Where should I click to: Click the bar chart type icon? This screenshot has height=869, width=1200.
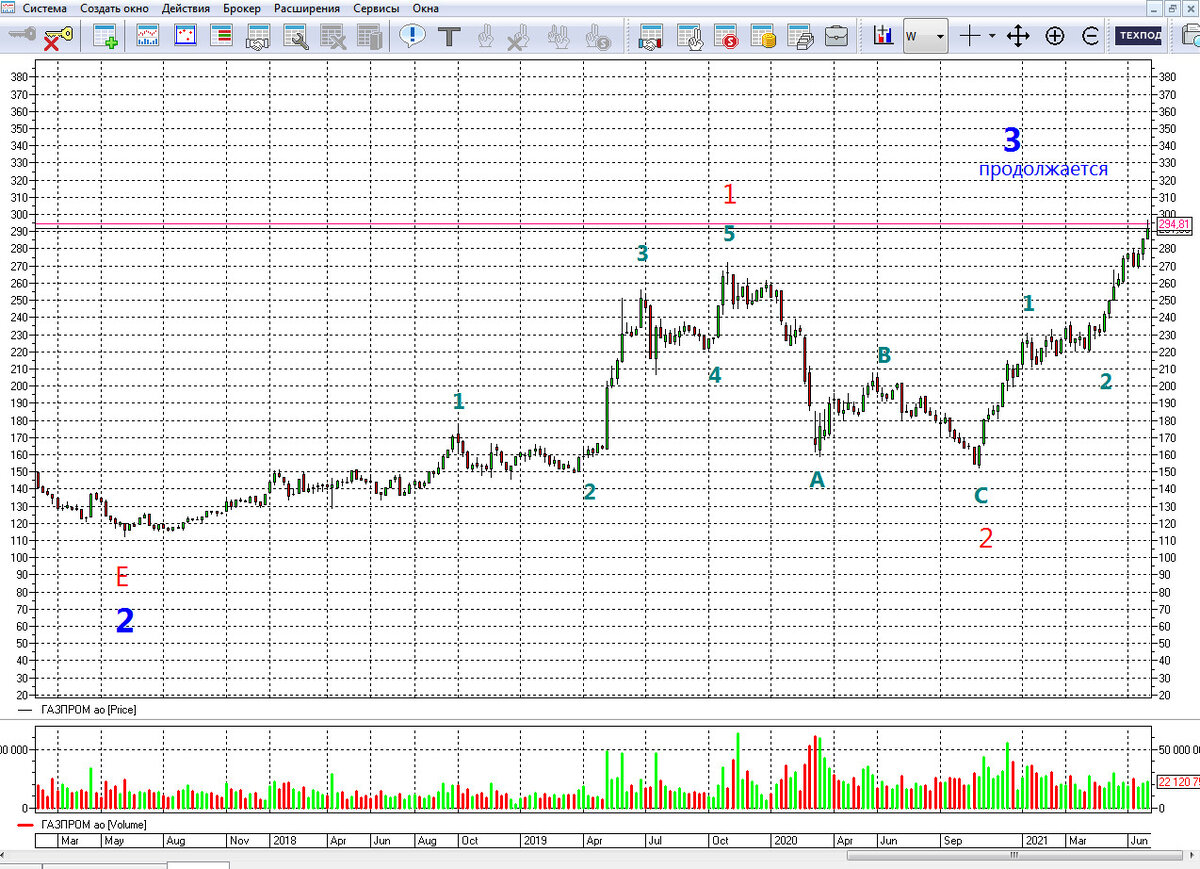tap(882, 37)
